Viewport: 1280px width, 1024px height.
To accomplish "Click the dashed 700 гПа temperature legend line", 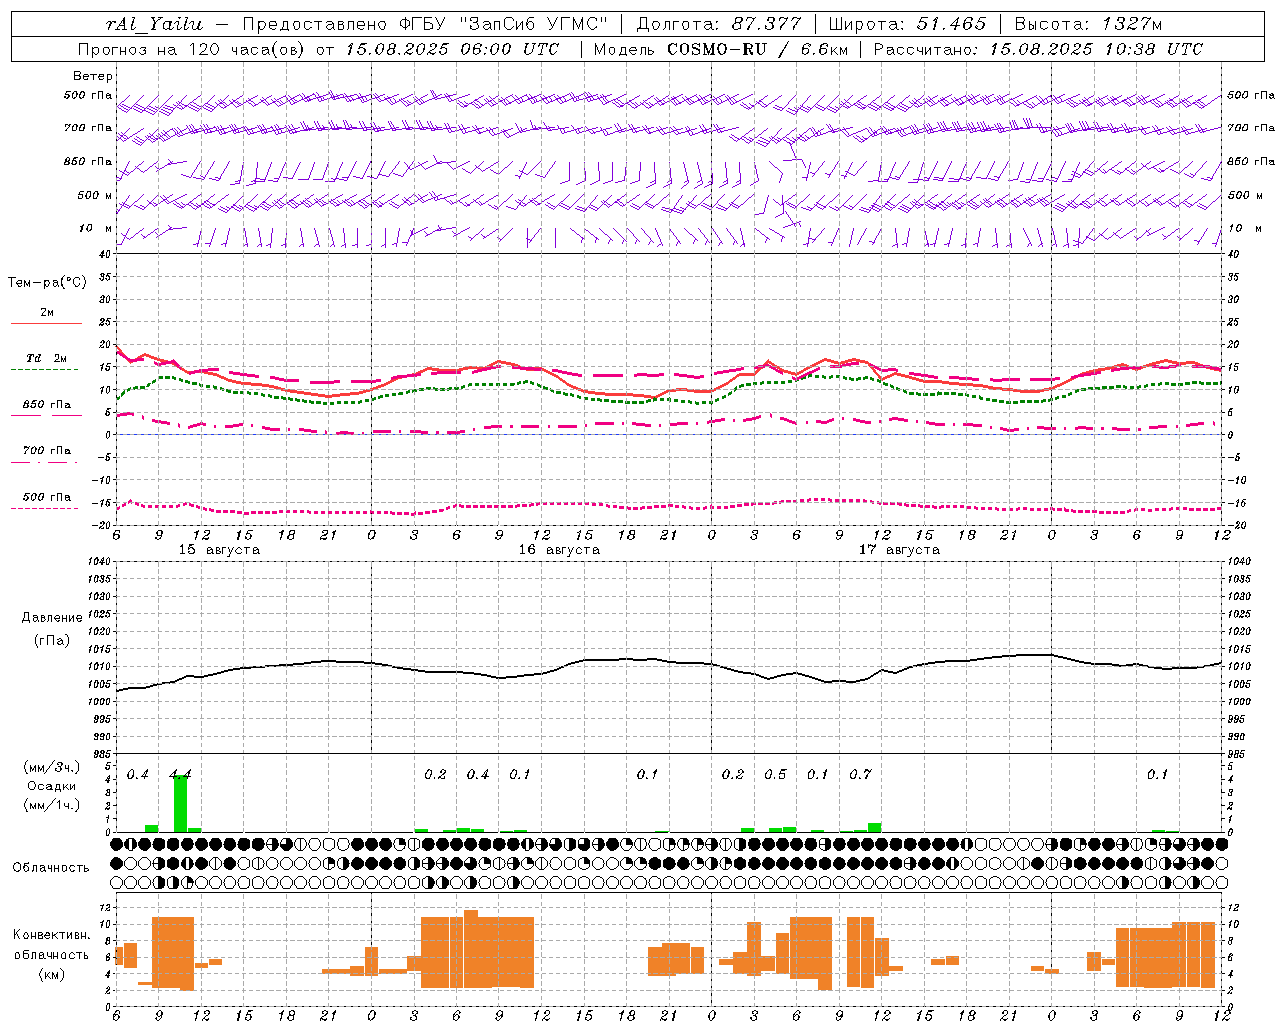I will [x=44, y=462].
